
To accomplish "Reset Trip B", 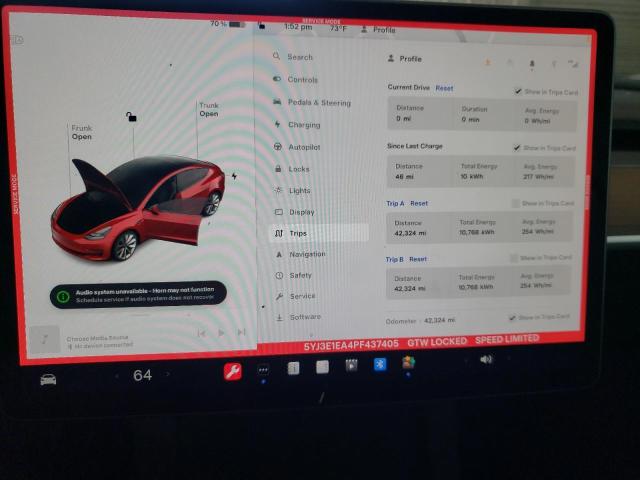I will click(x=418, y=259).
